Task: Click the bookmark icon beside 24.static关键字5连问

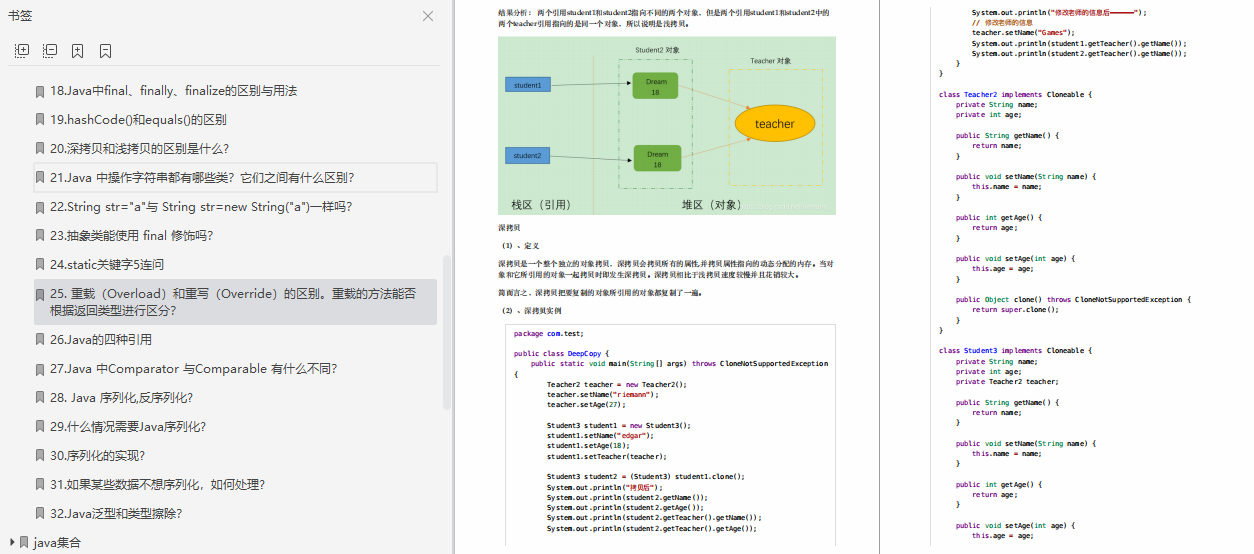Action: coord(40,265)
